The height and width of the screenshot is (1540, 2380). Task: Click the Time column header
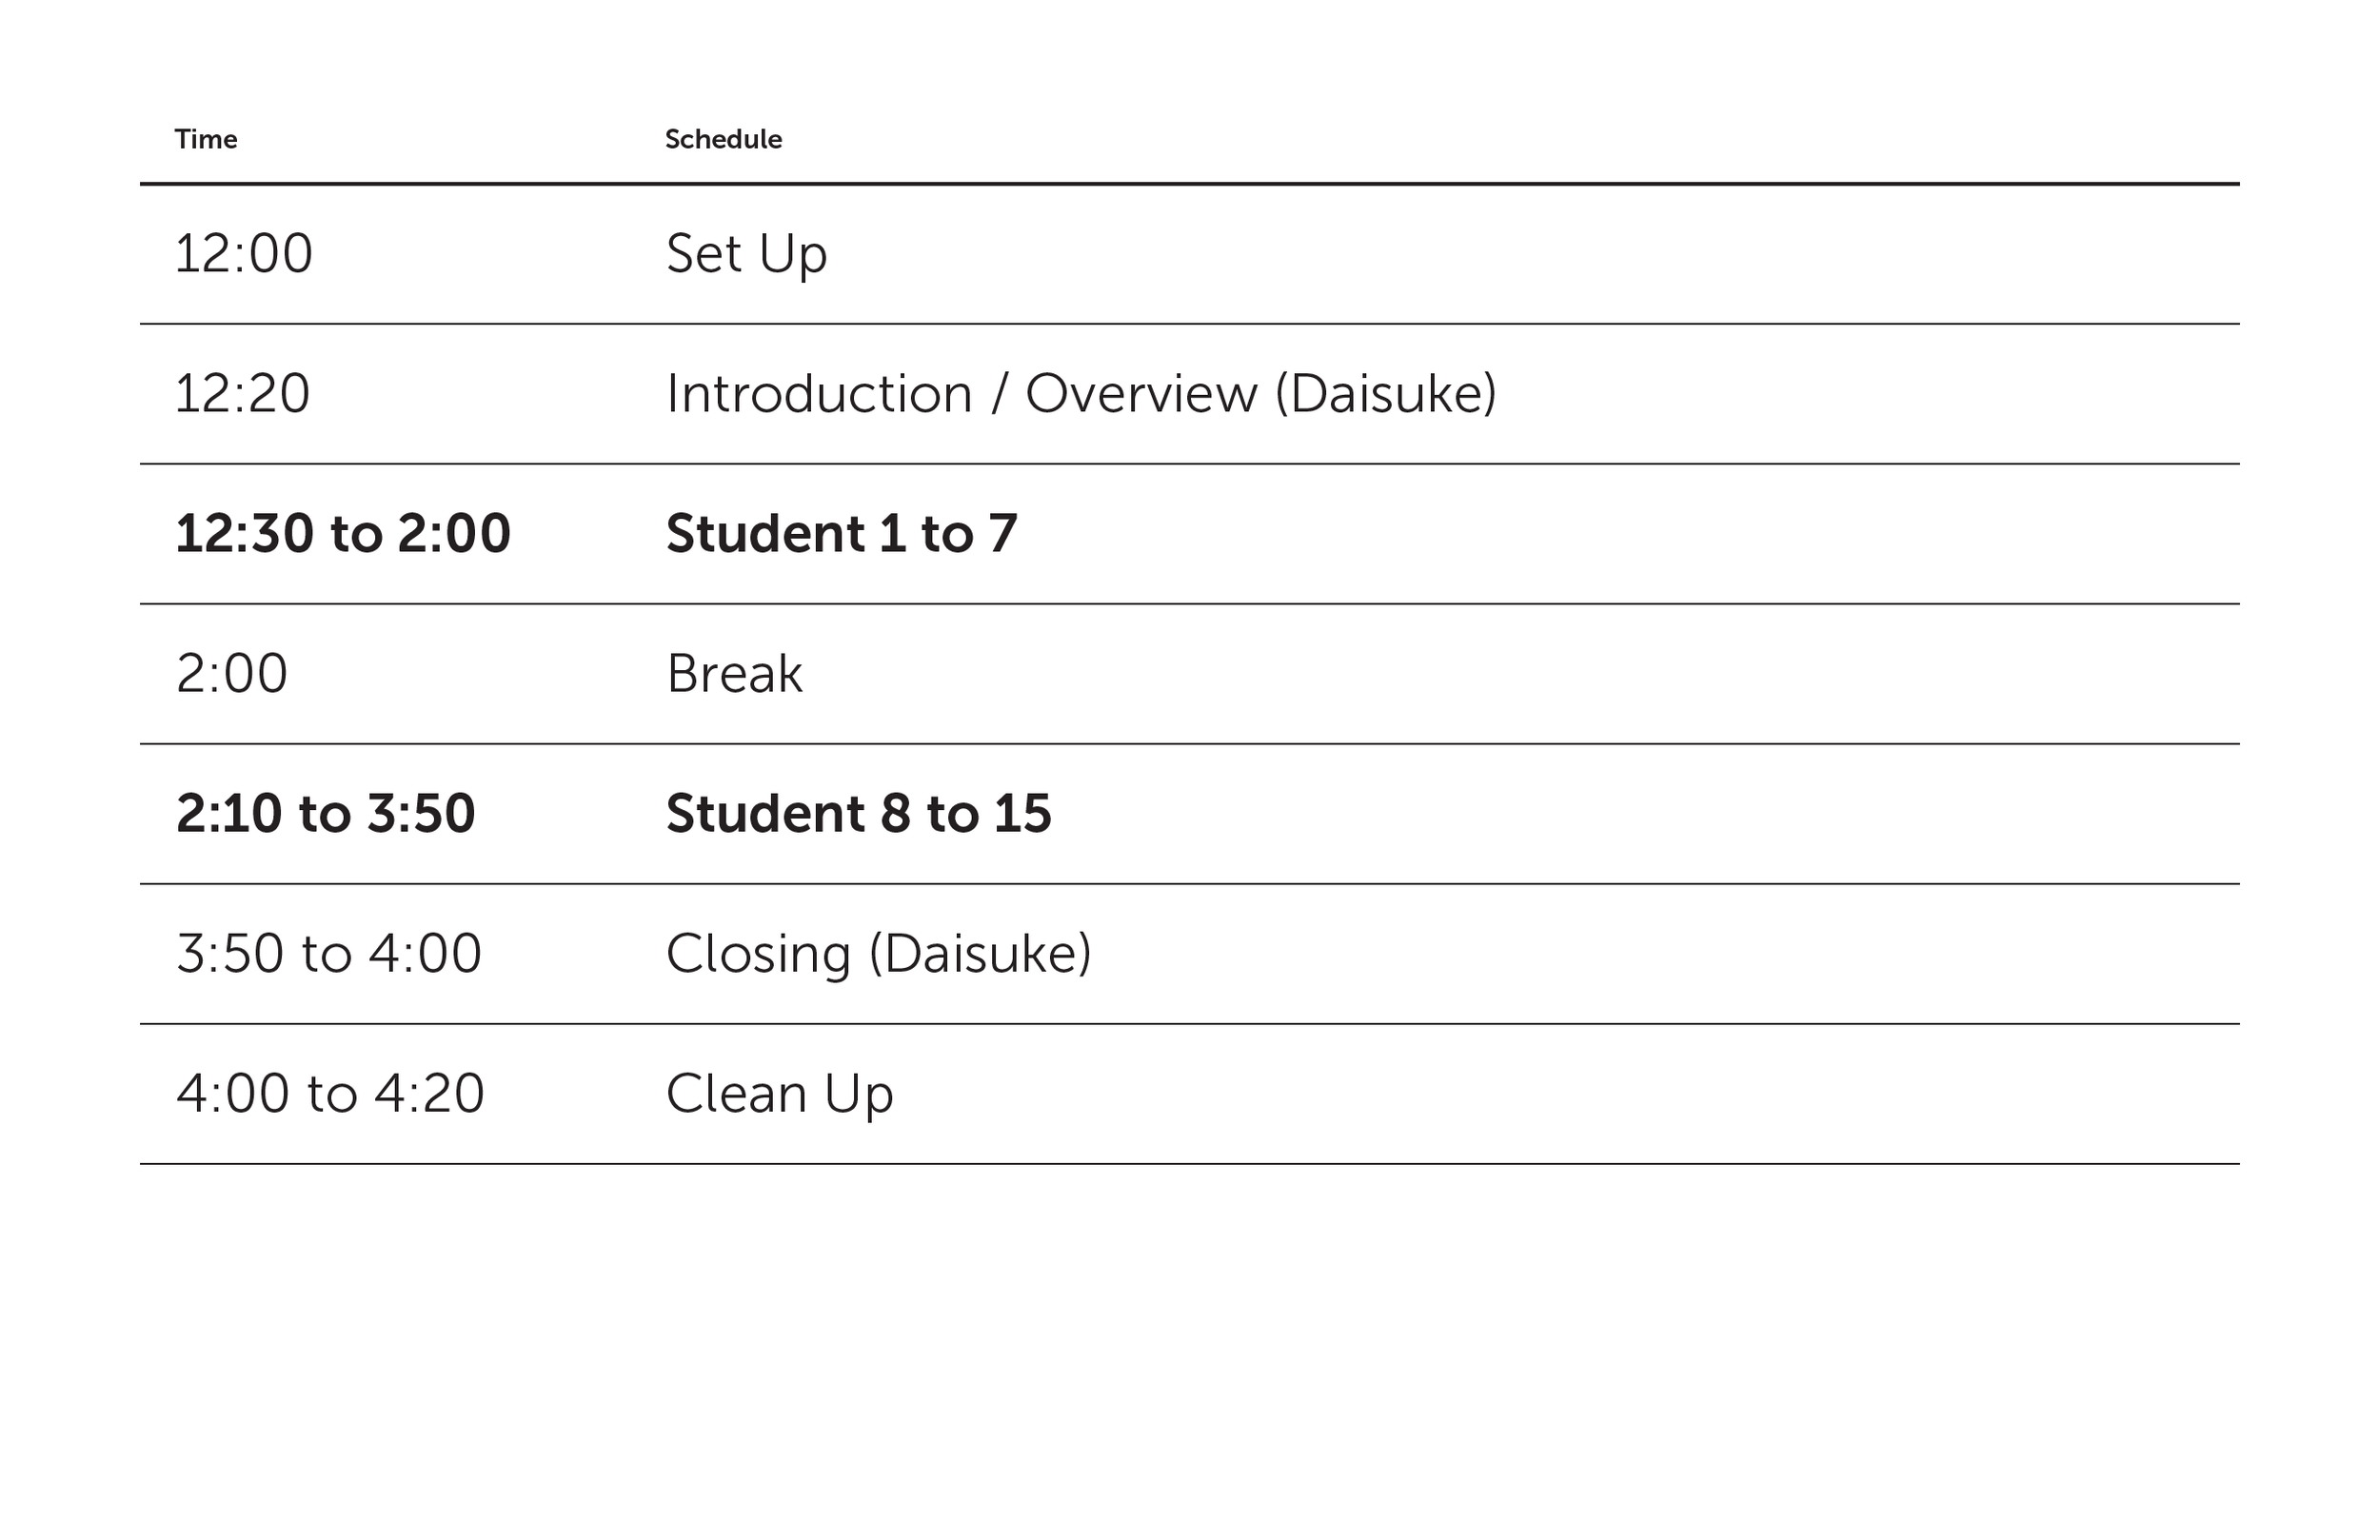tap(206, 139)
